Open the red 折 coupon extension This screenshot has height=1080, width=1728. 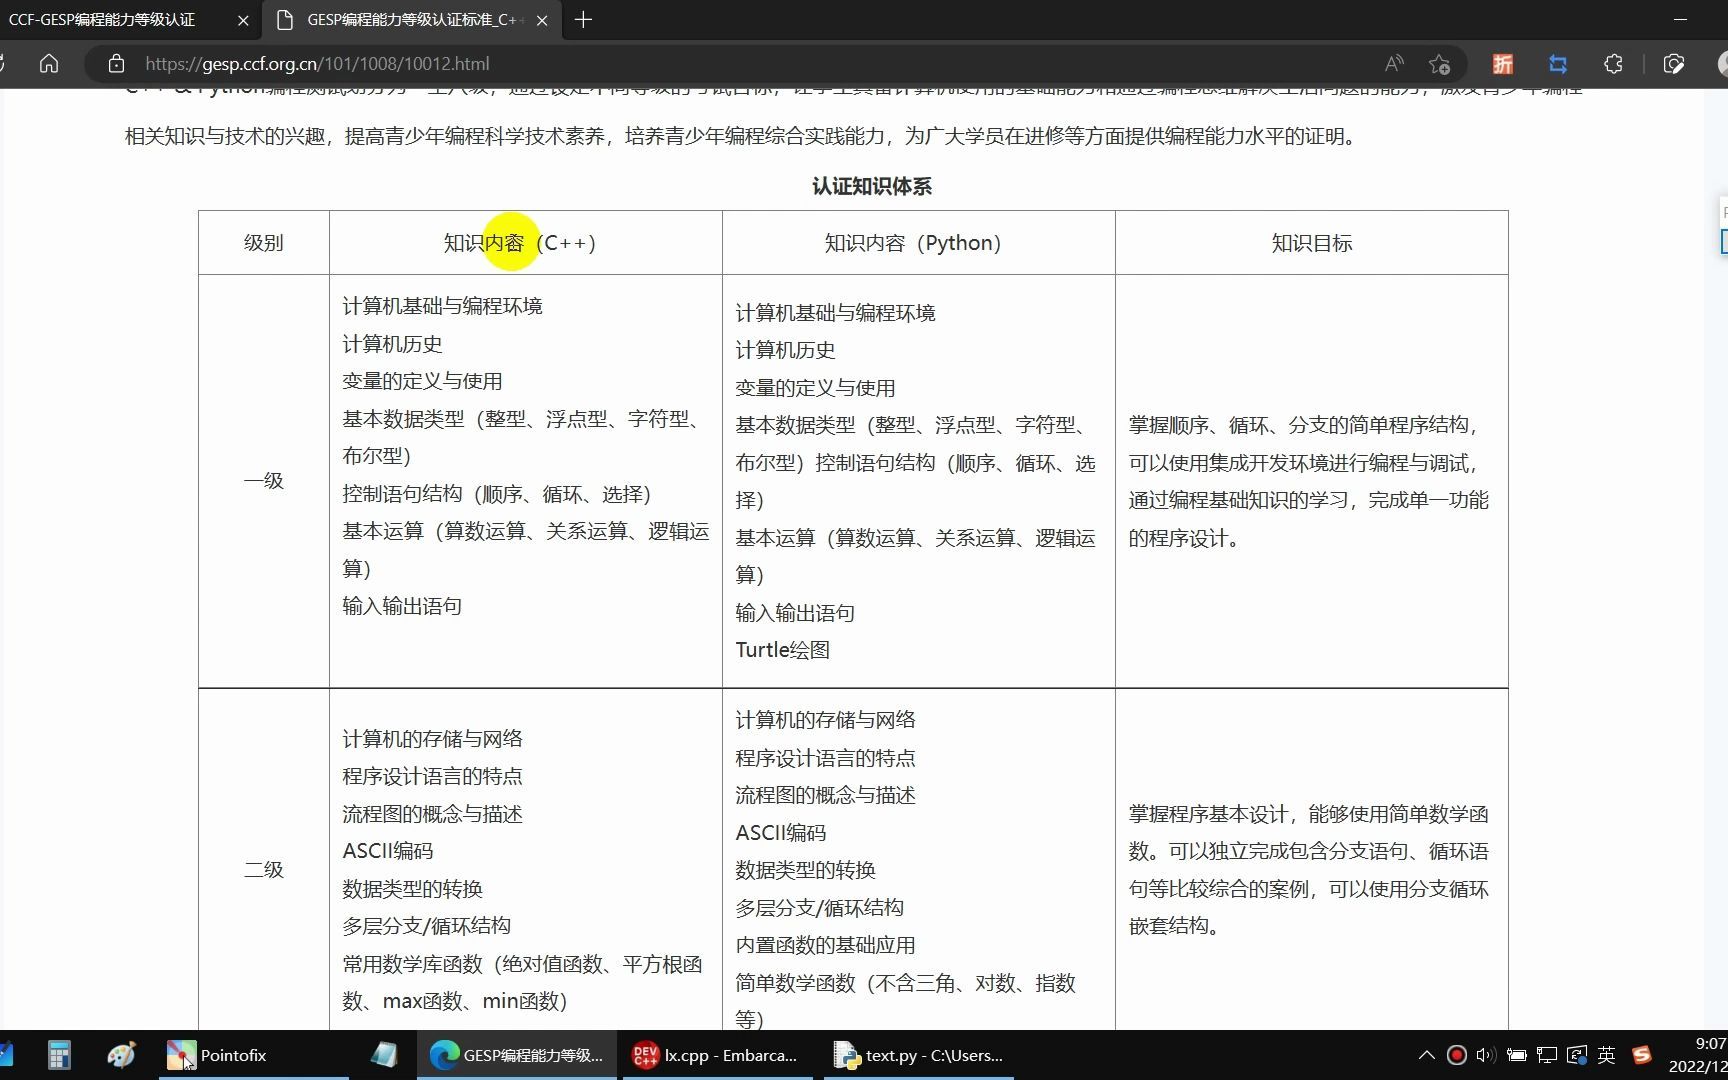click(1502, 64)
